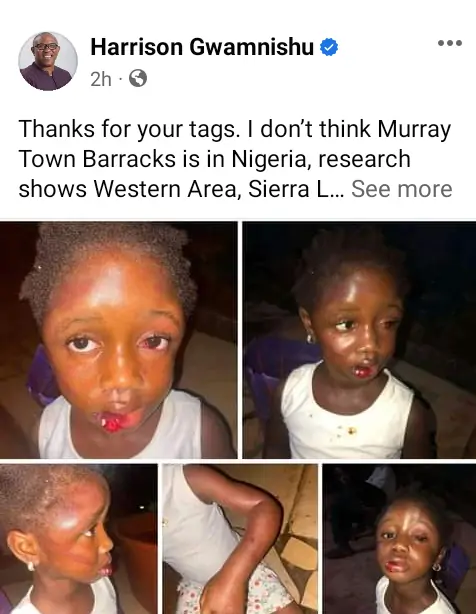Click the 2h post timestamp
This screenshot has height=614, width=476.
tap(101, 79)
